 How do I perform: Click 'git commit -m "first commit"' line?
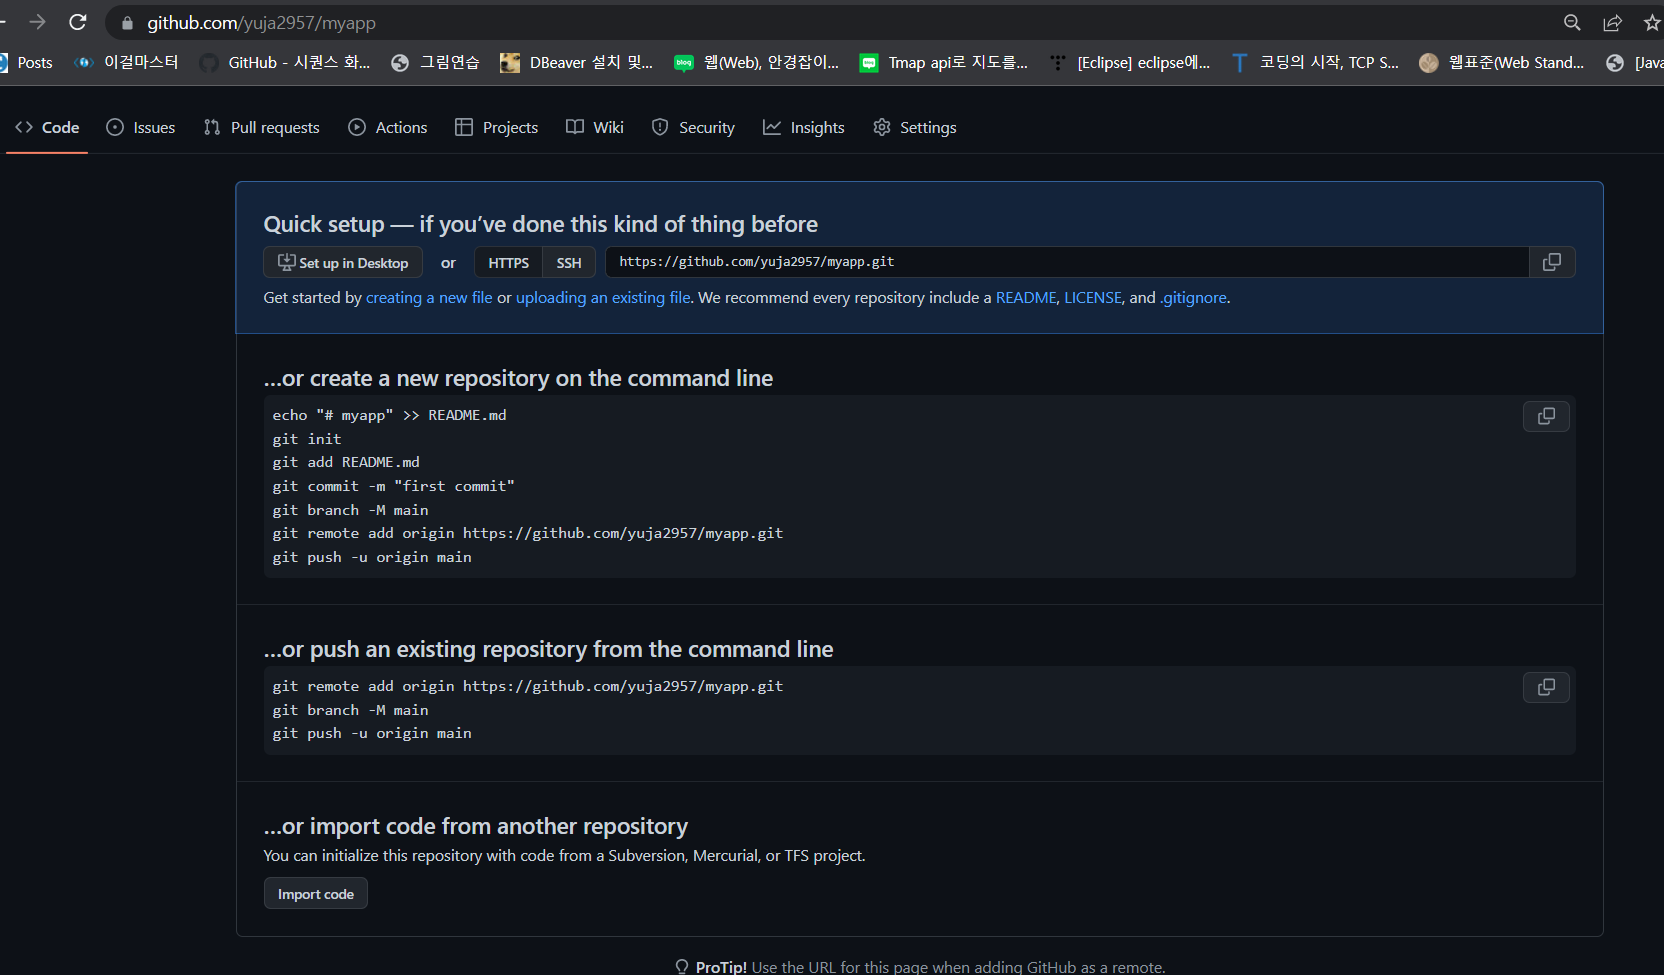[394, 486]
